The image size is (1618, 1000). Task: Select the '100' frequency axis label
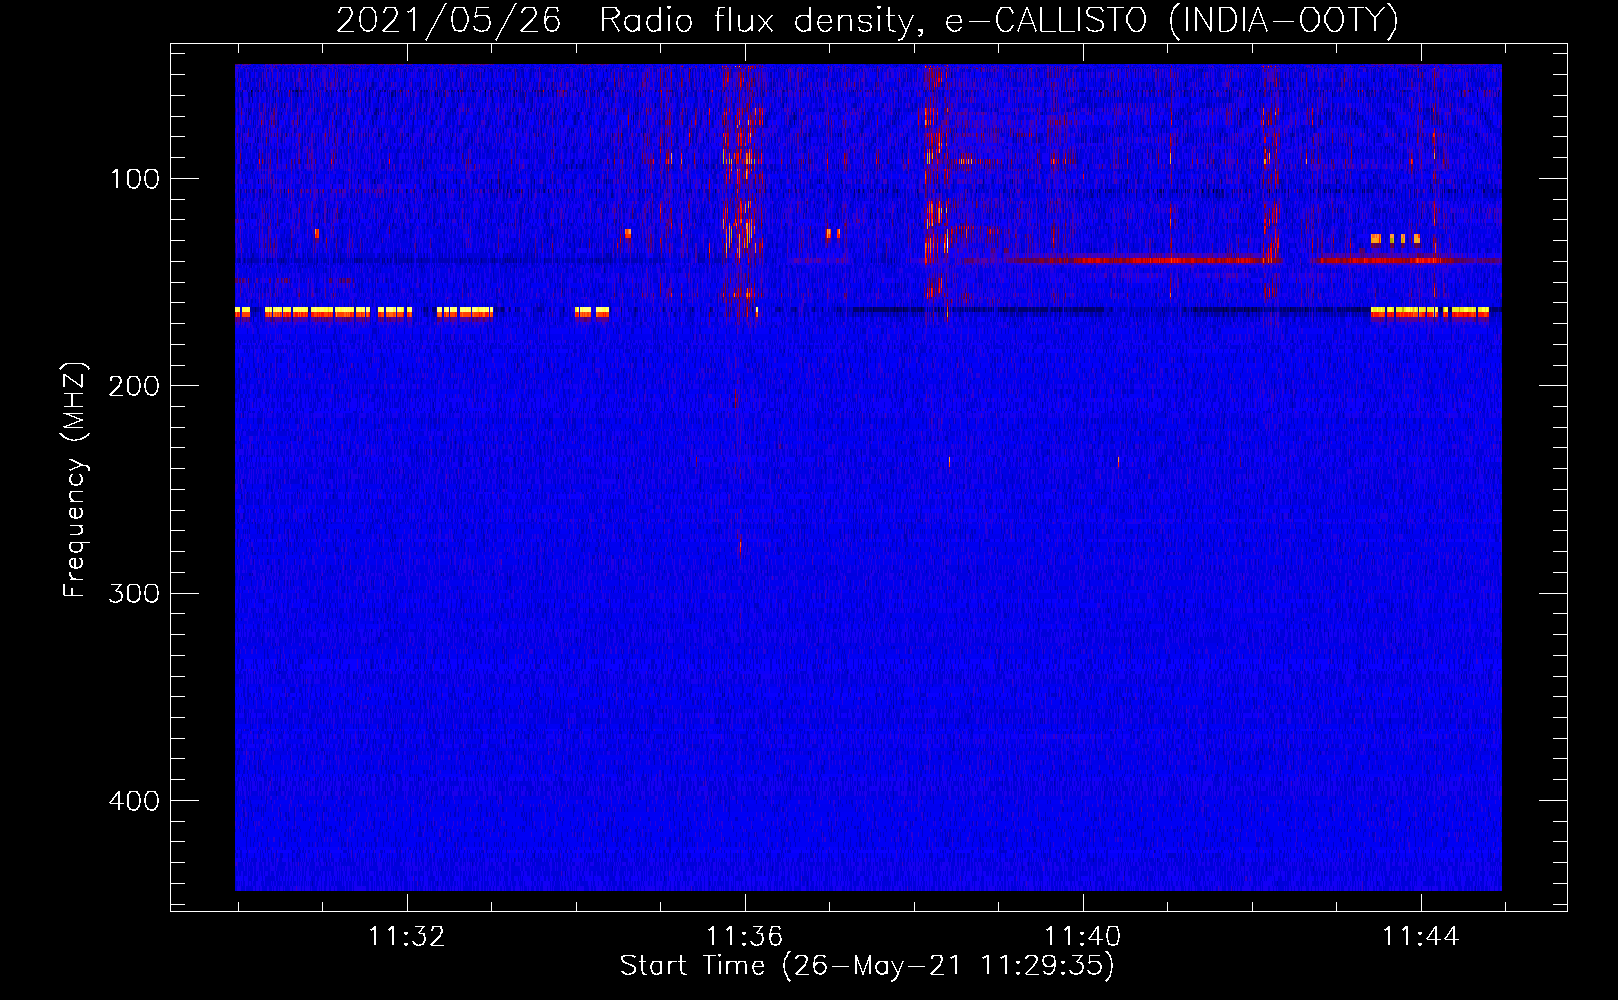pyautogui.click(x=134, y=179)
